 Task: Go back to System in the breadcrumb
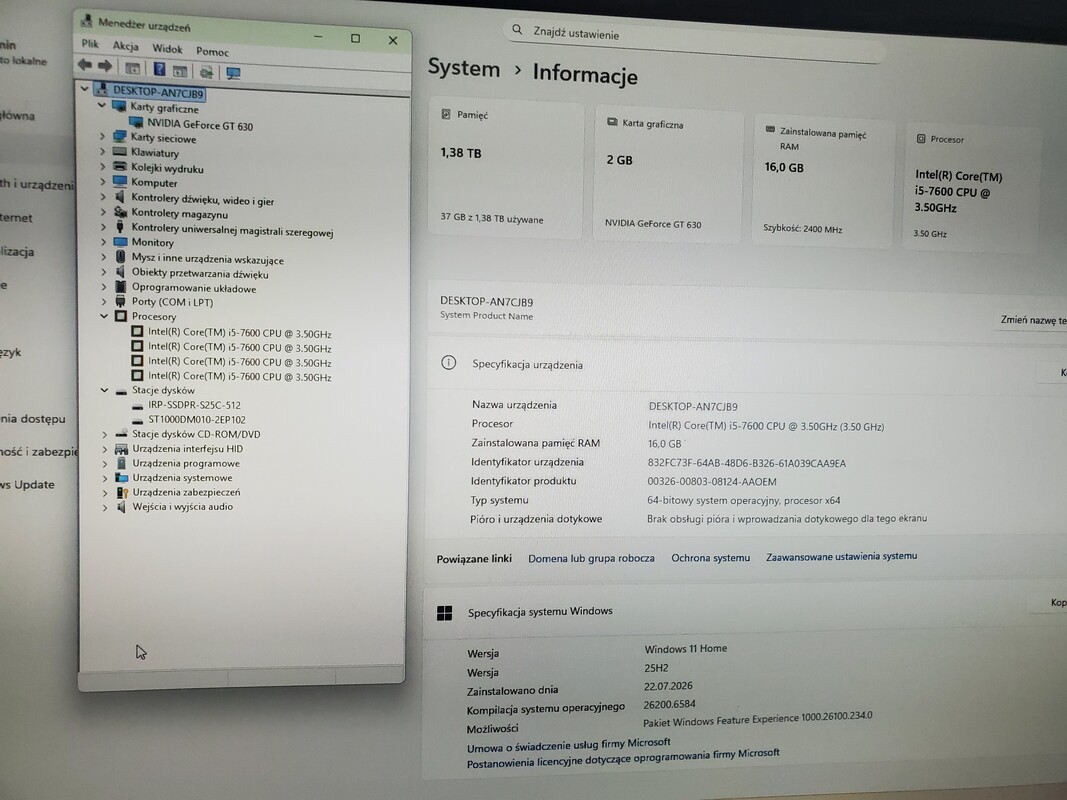click(463, 68)
